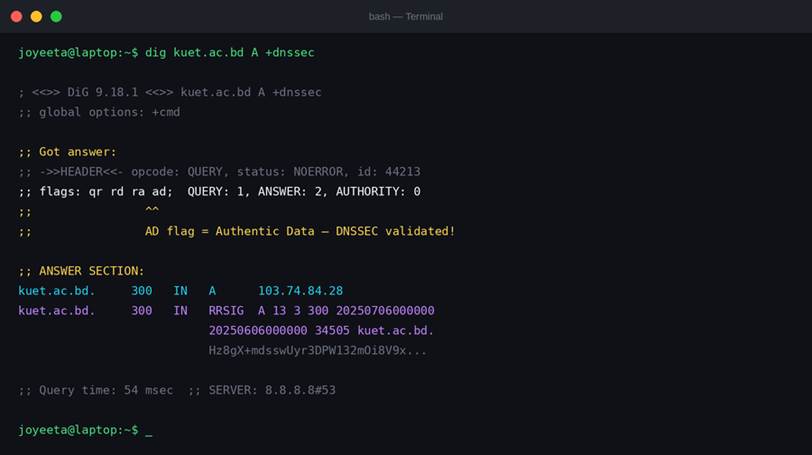
Task: Click the 'bash — Terminal' window title
Action: pyautogui.click(x=405, y=17)
